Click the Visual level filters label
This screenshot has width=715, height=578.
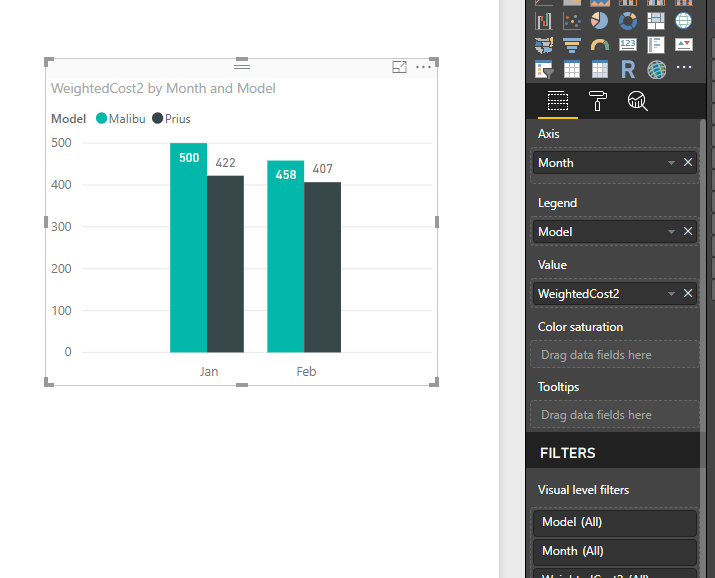583,490
